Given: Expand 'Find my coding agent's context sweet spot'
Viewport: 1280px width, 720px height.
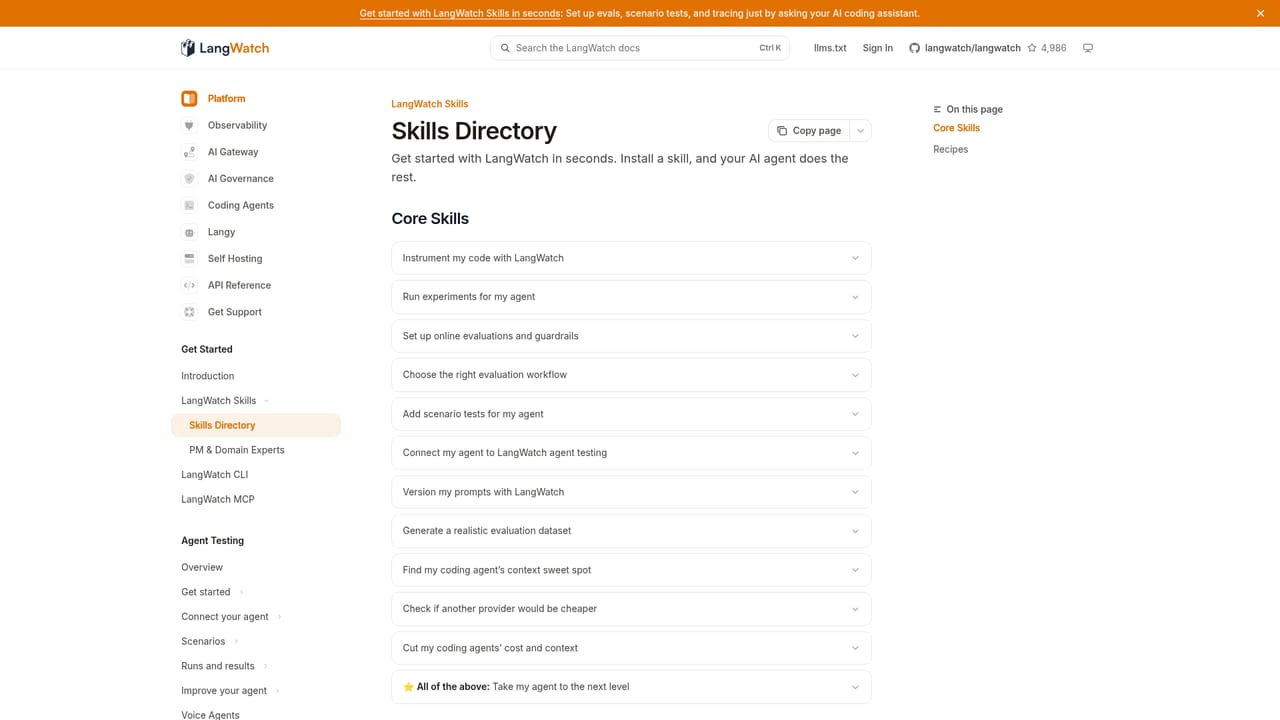Looking at the screenshot, I should (x=631, y=570).
